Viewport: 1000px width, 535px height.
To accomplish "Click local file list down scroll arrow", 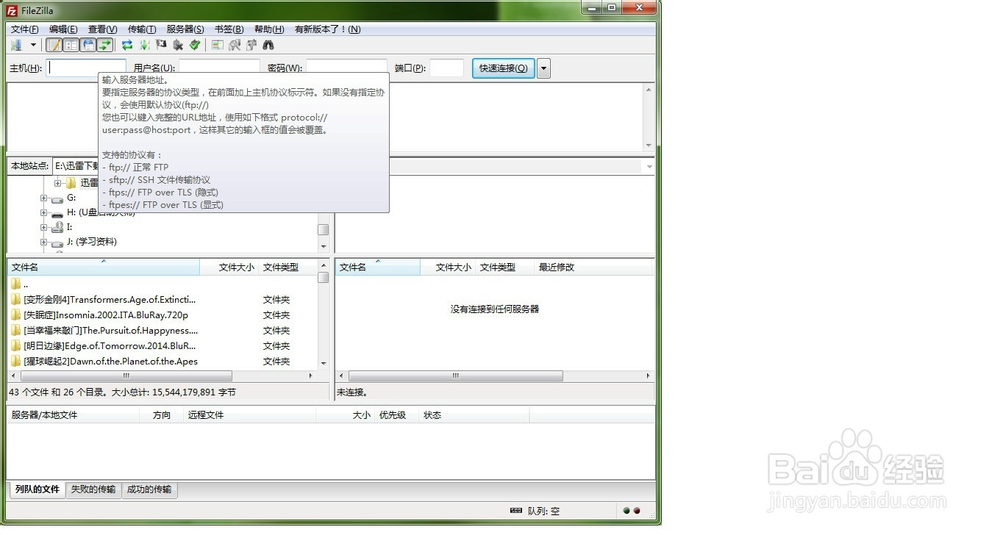I will point(323,362).
